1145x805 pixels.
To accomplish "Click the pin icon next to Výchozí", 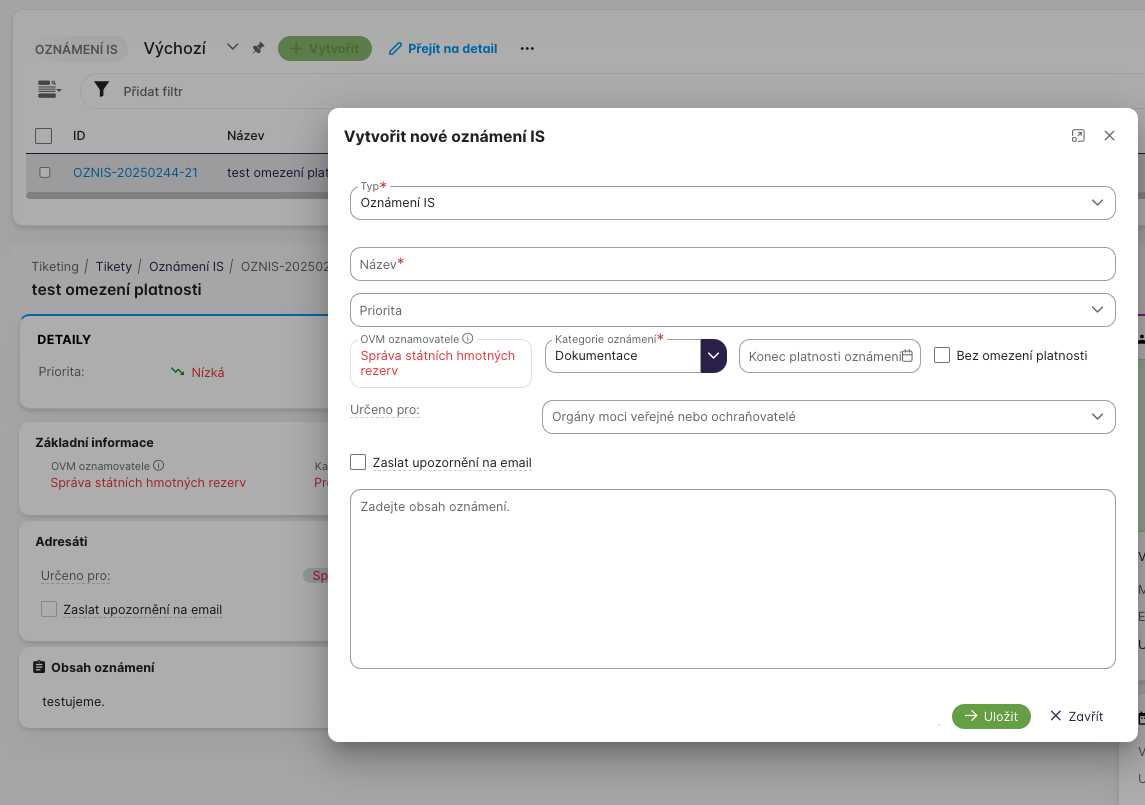I will tap(258, 48).
